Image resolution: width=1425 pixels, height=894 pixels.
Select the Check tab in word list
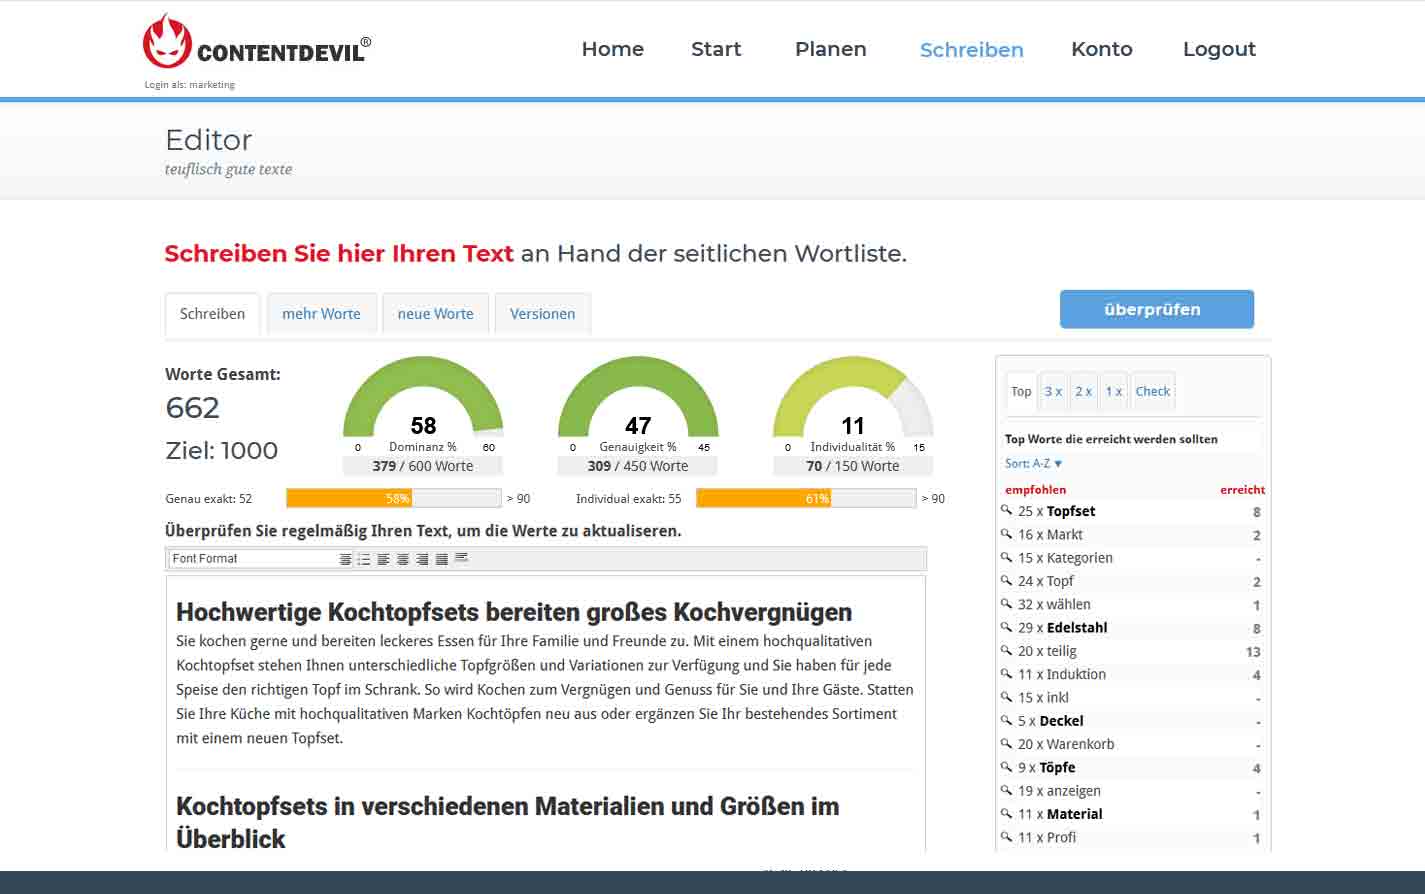[1152, 392]
